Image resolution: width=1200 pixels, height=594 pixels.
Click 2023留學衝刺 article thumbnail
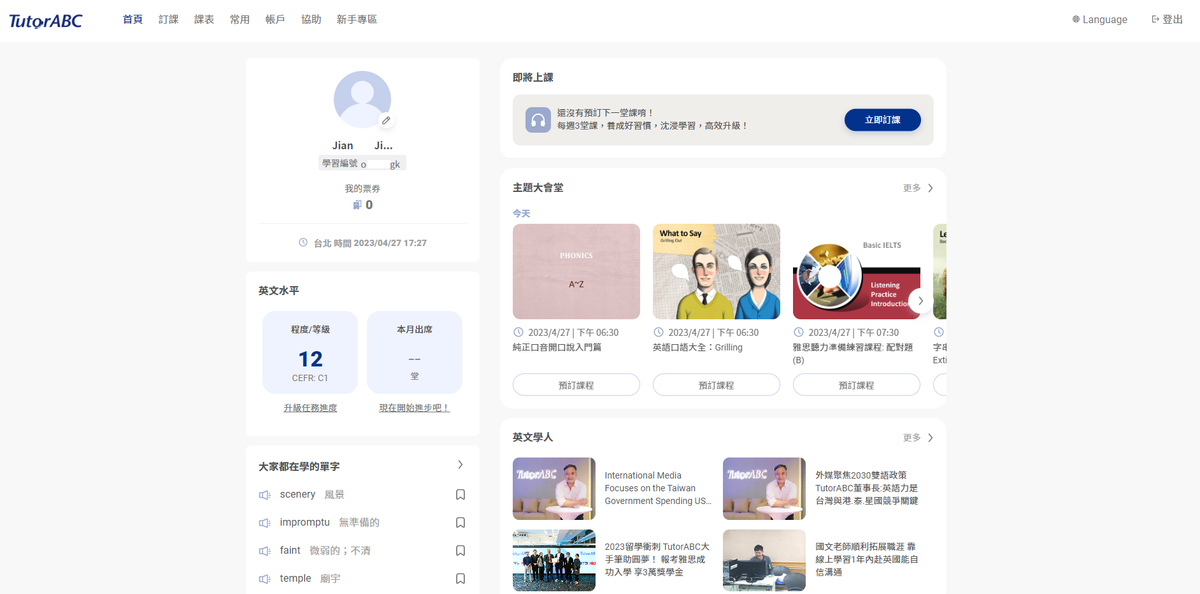click(554, 560)
